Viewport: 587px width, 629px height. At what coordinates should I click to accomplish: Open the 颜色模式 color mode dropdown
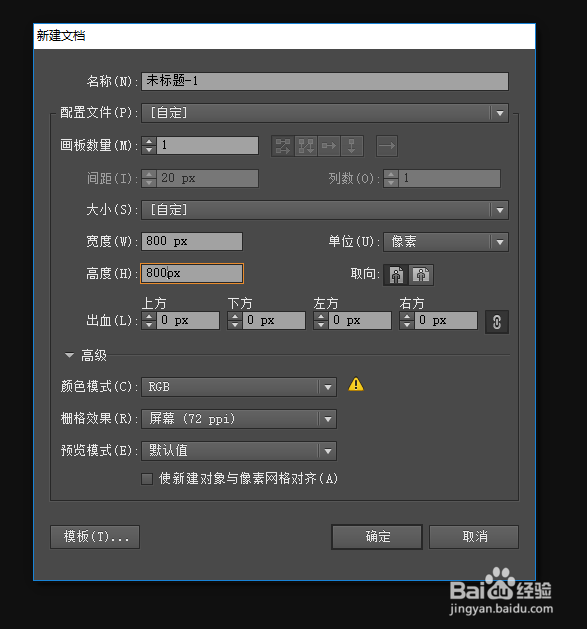(x=239, y=387)
